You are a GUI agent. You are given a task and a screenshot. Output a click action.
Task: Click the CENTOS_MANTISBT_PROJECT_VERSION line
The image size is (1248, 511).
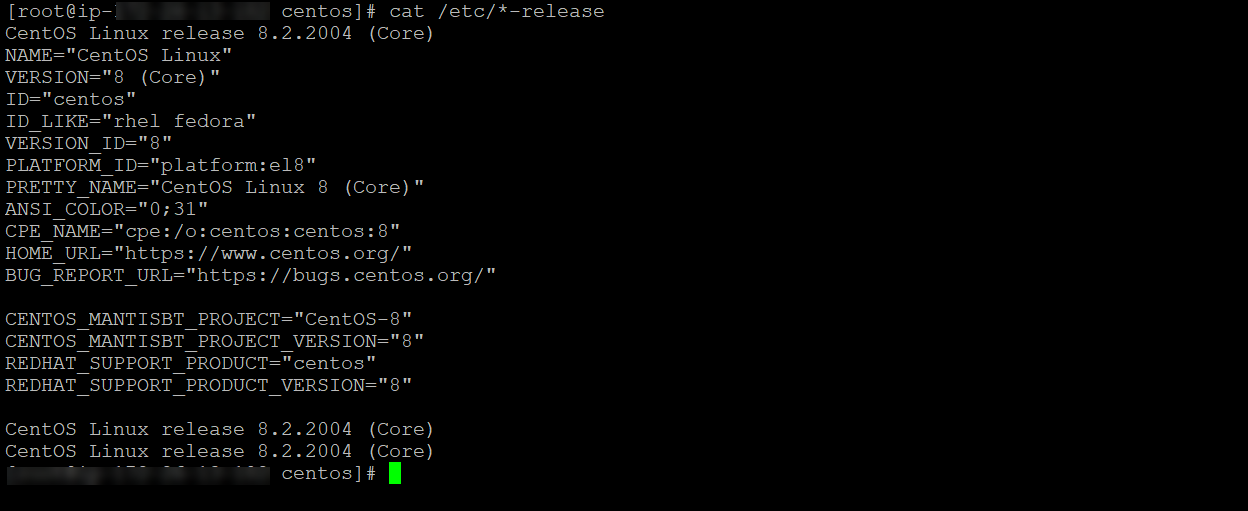pos(215,341)
